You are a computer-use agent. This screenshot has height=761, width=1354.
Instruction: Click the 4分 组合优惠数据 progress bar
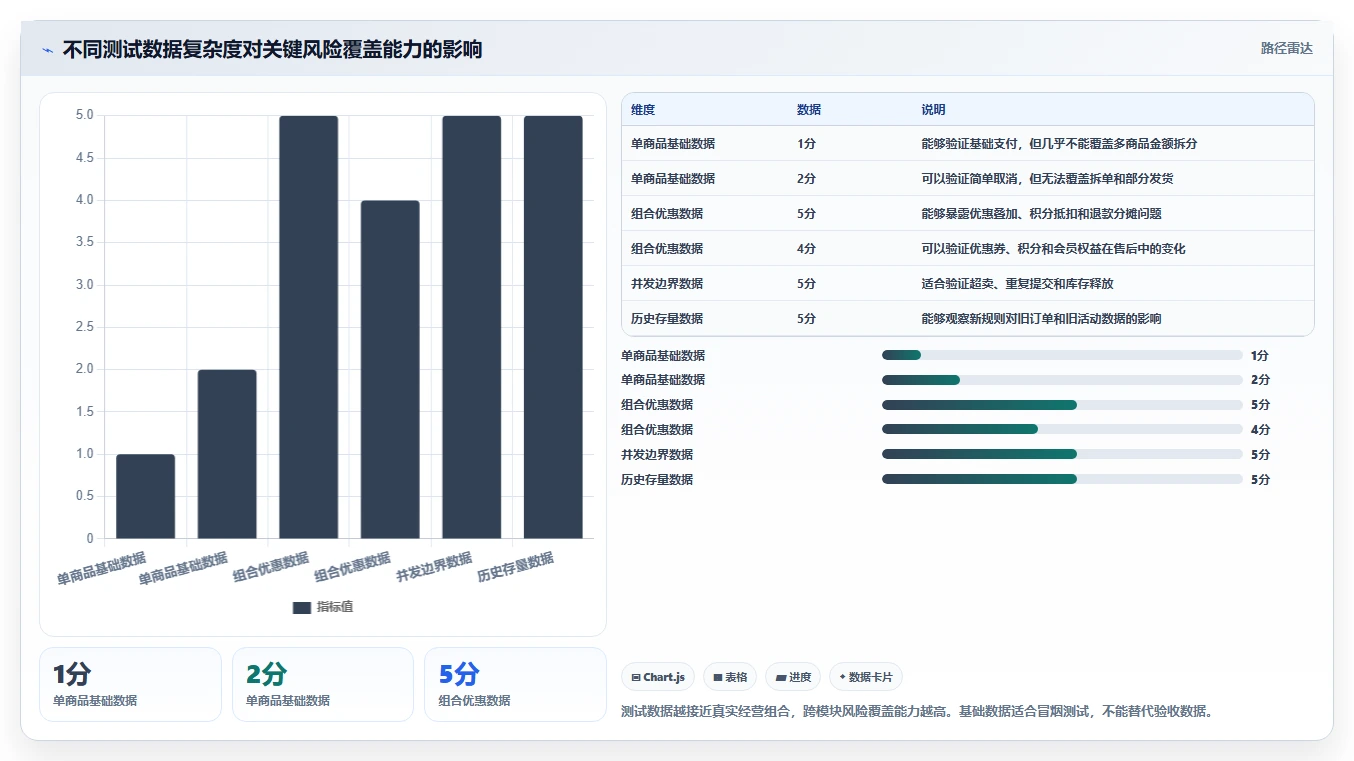pyautogui.click(x=1062, y=430)
